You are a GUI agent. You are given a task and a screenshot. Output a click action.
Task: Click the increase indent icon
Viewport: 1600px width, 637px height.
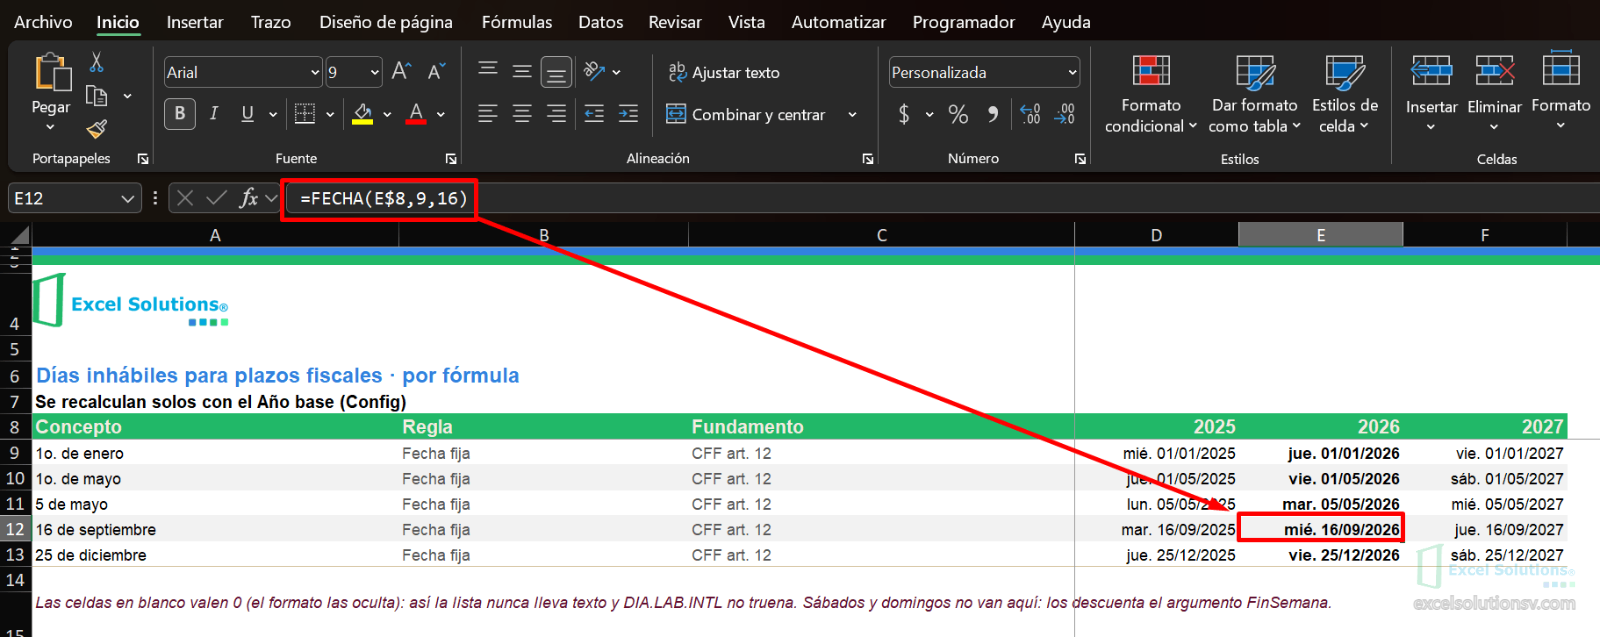pos(629,114)
